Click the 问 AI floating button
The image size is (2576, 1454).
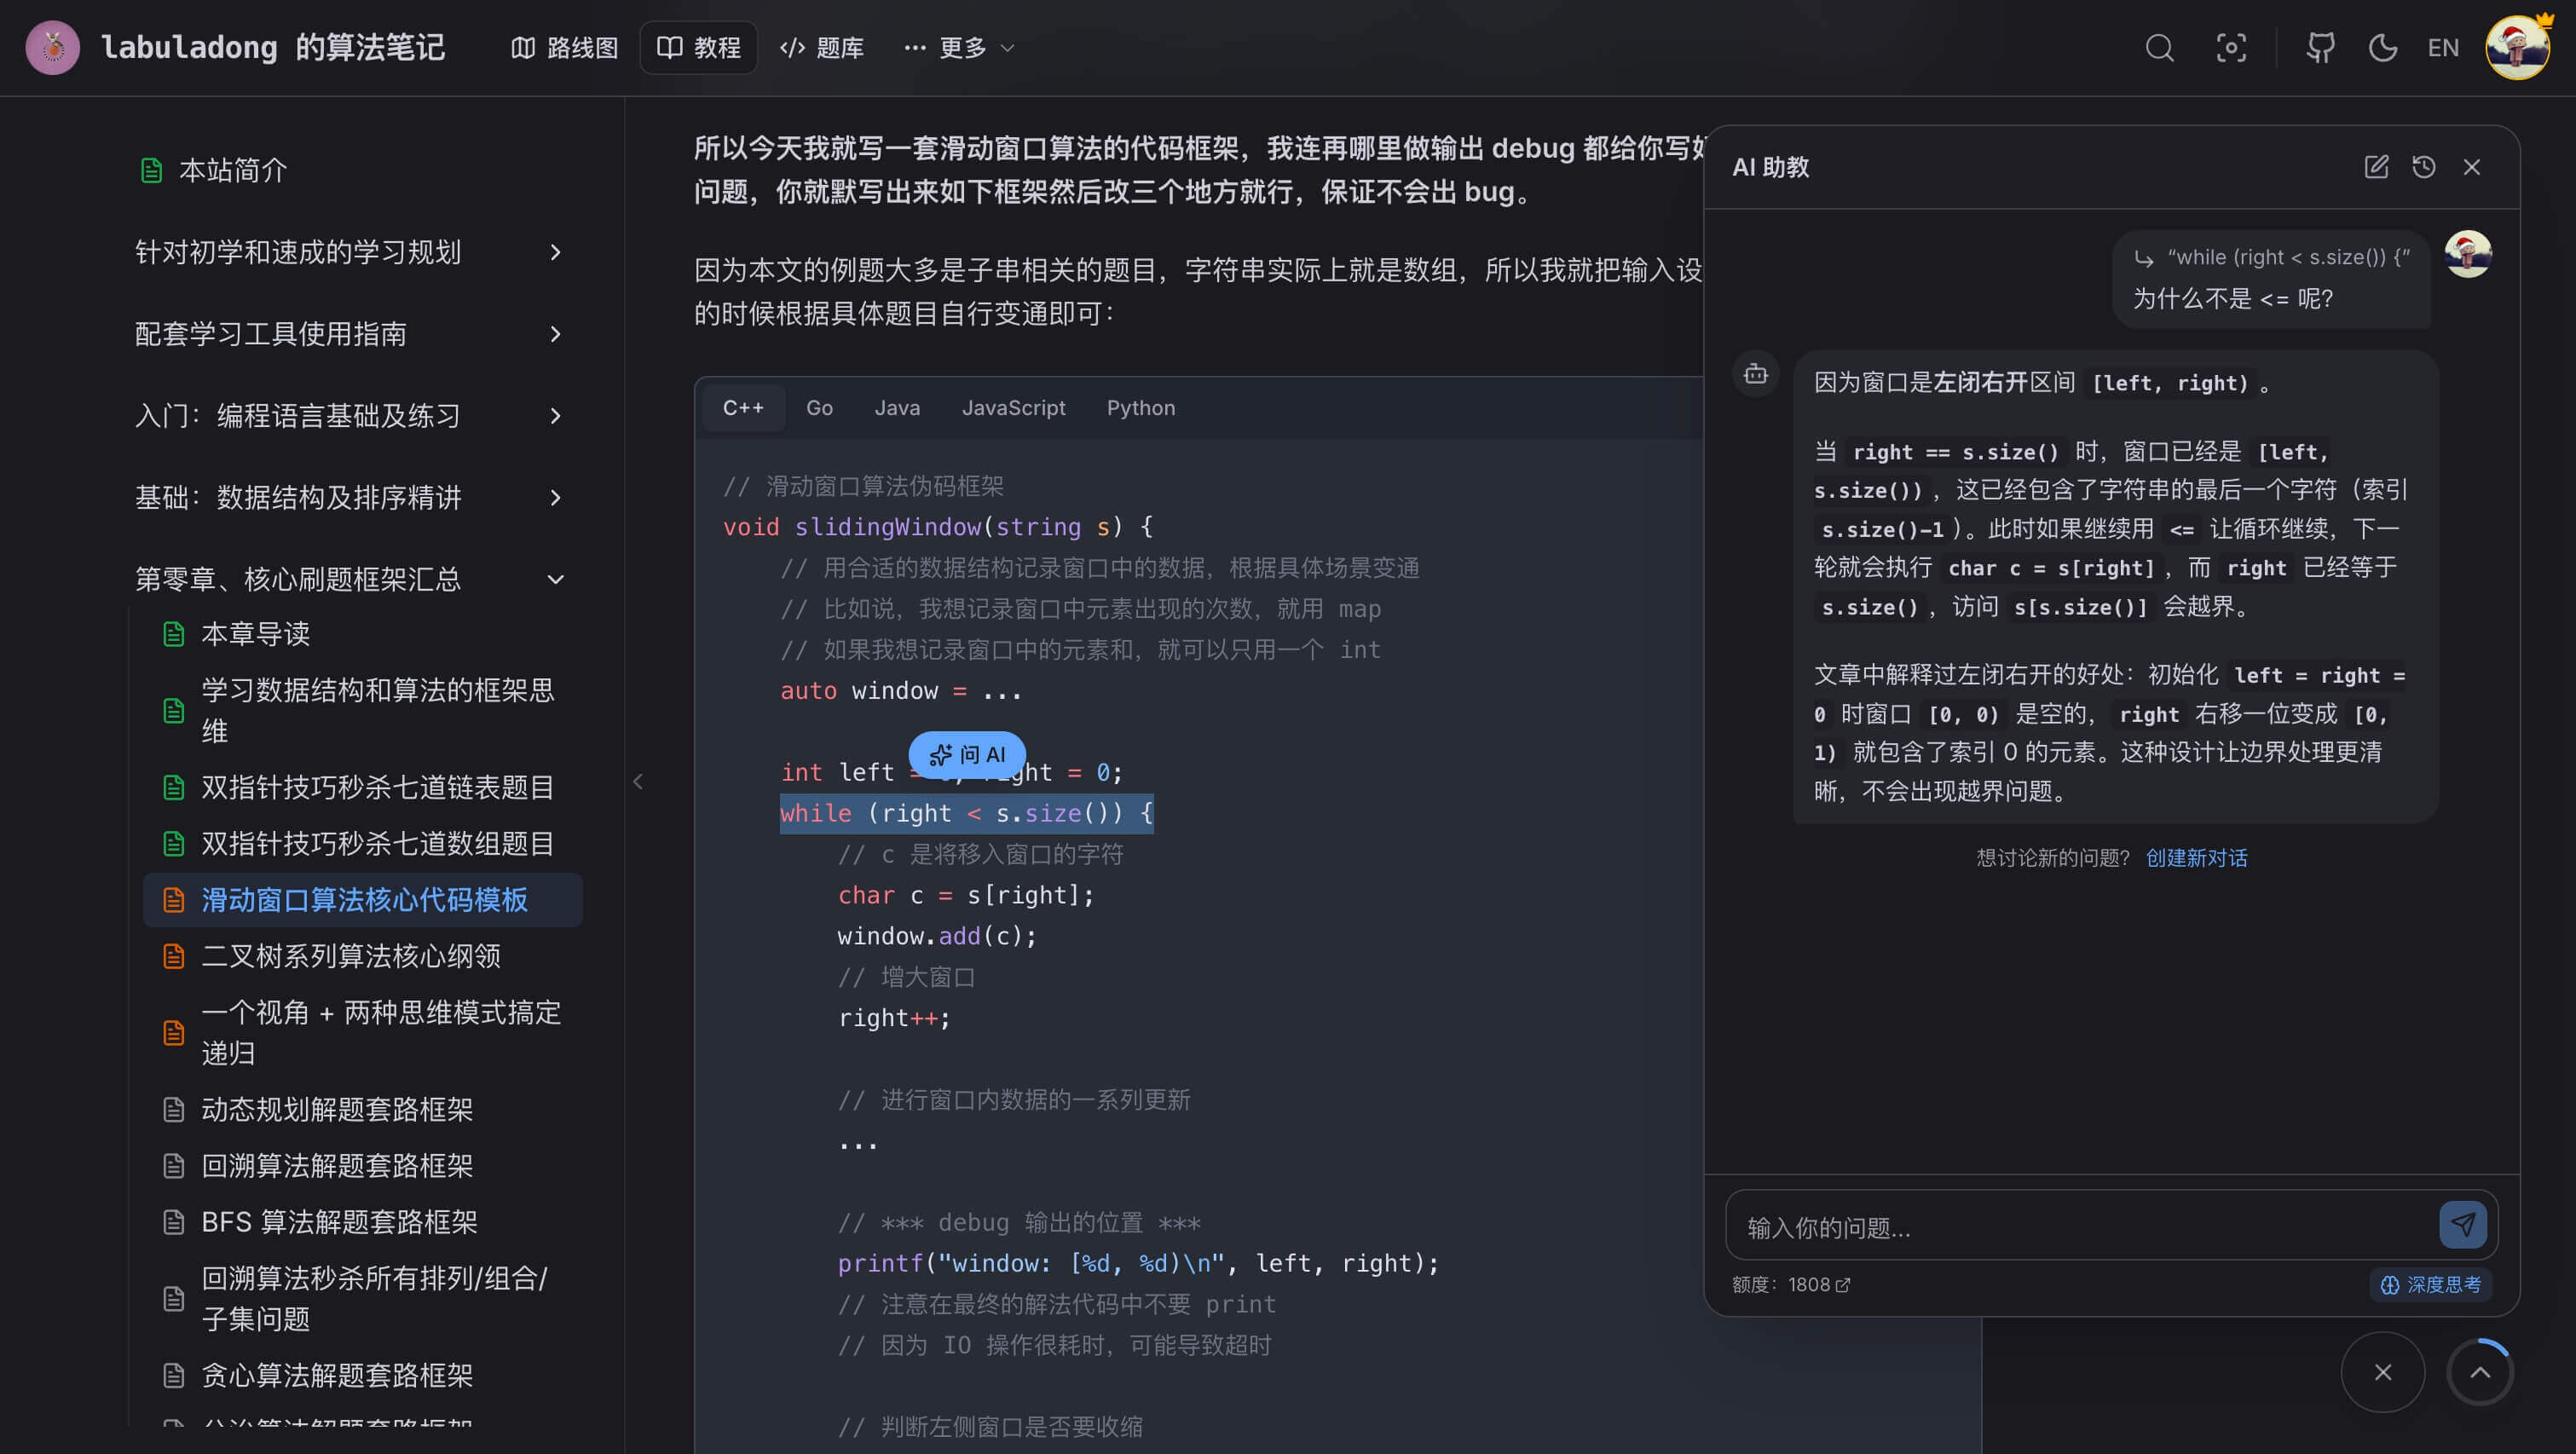[x=967, y=754]
